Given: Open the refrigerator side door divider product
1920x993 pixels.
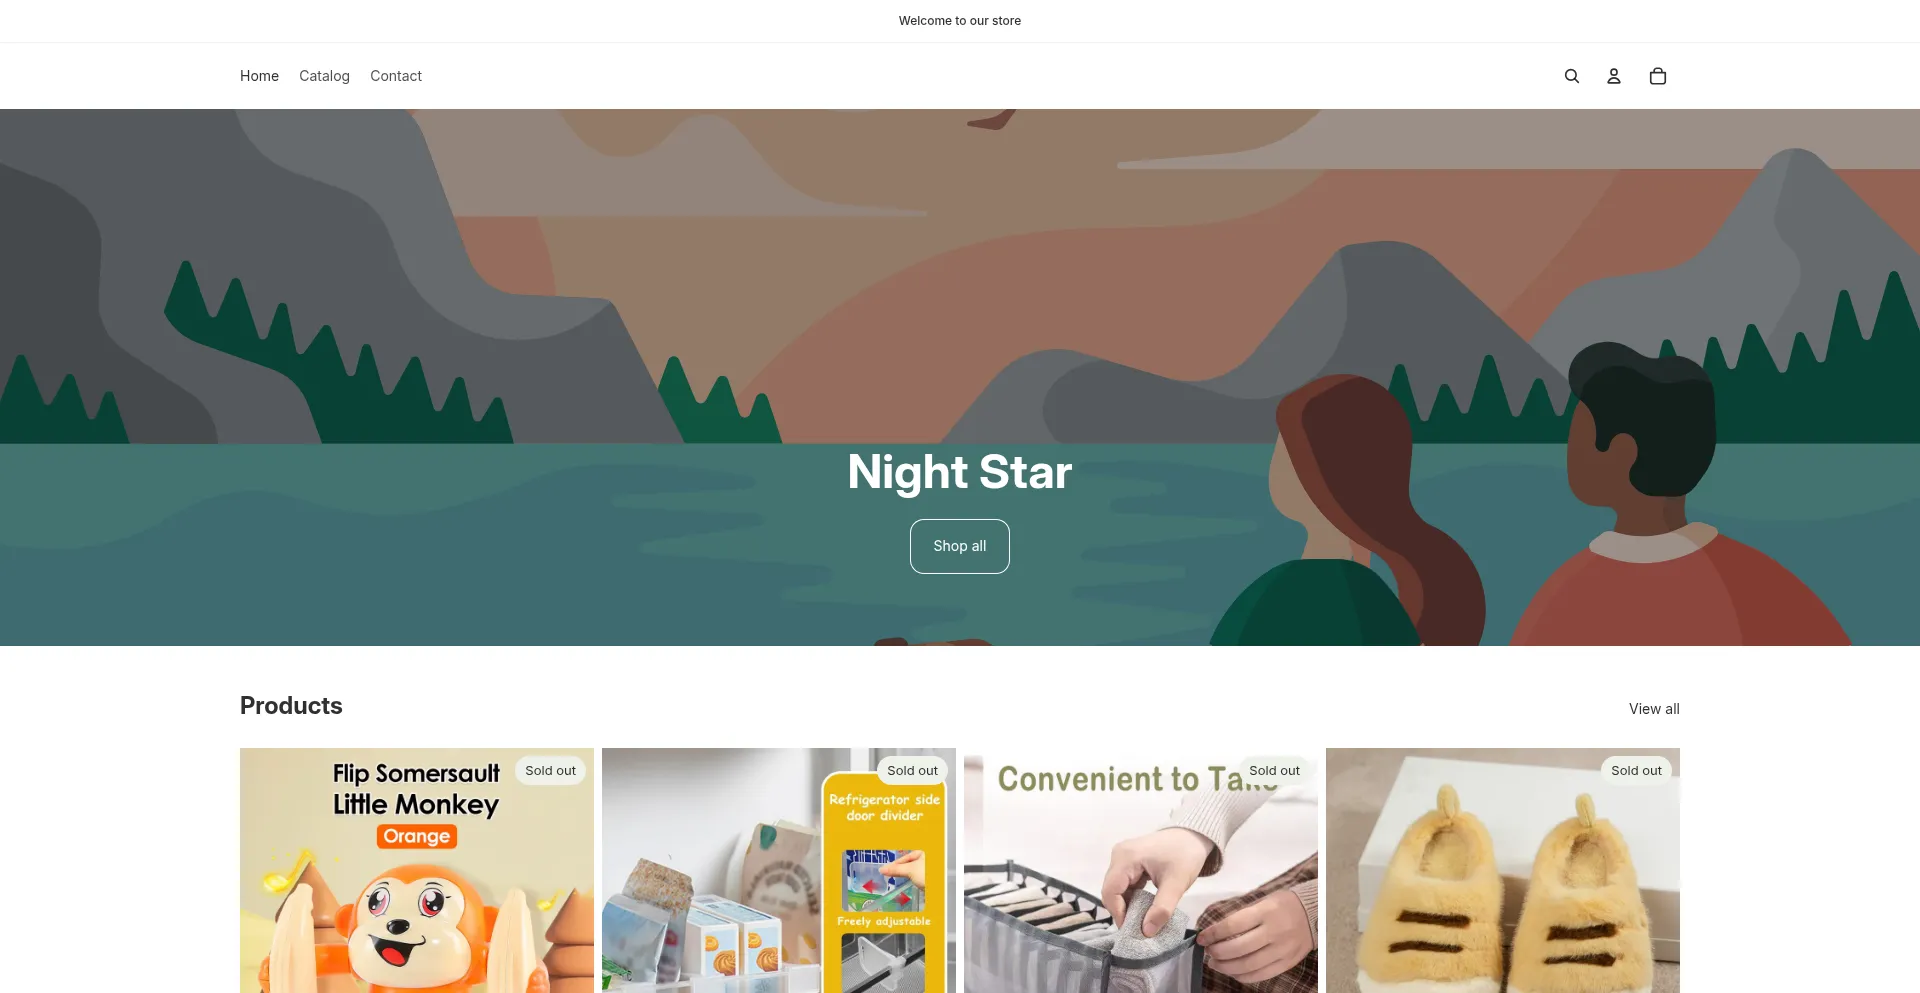Looking at the screenshot, I should click(779, 870).
